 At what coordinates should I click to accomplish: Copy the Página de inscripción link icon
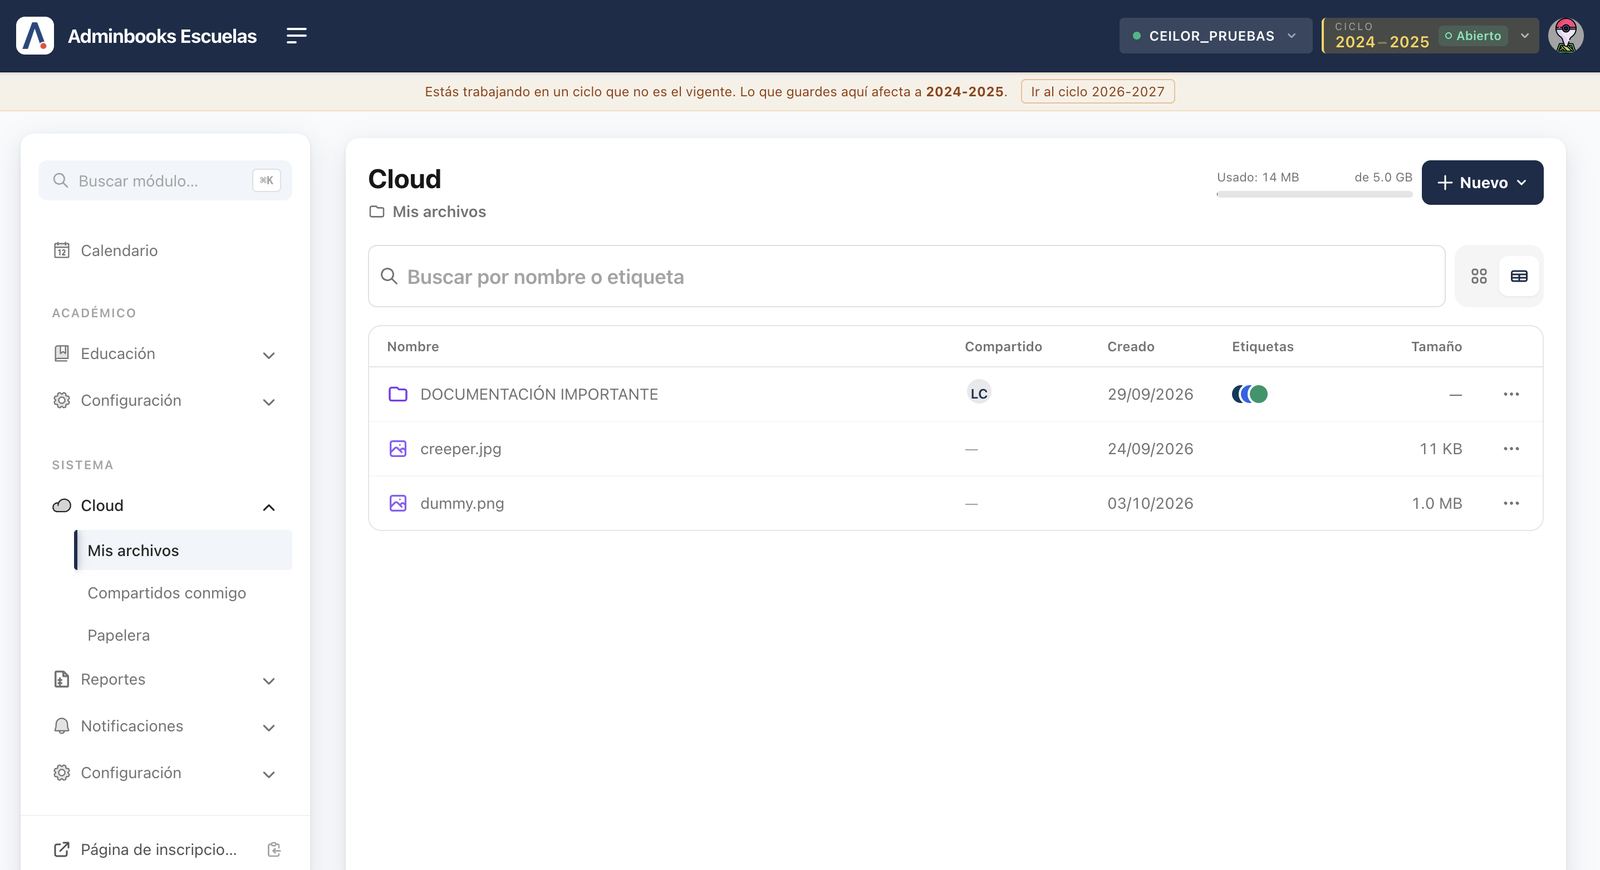(274, 849)
